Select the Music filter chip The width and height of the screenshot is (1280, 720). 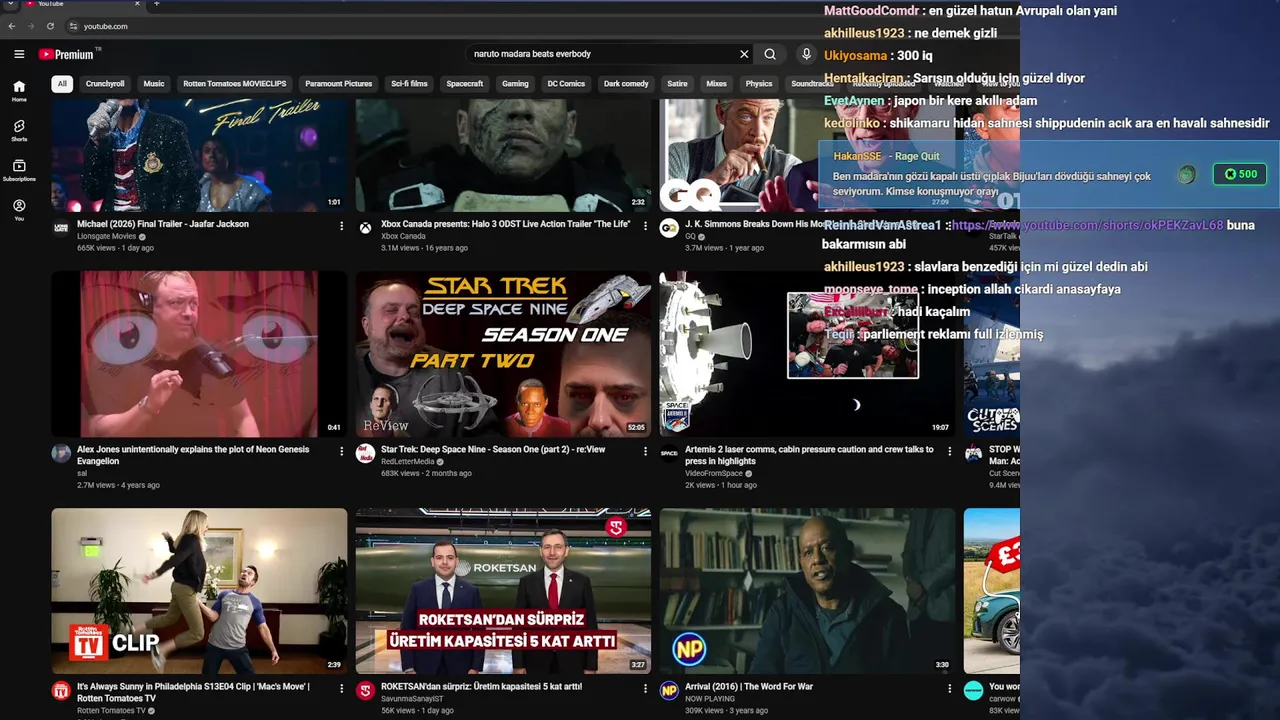point(154,84)
